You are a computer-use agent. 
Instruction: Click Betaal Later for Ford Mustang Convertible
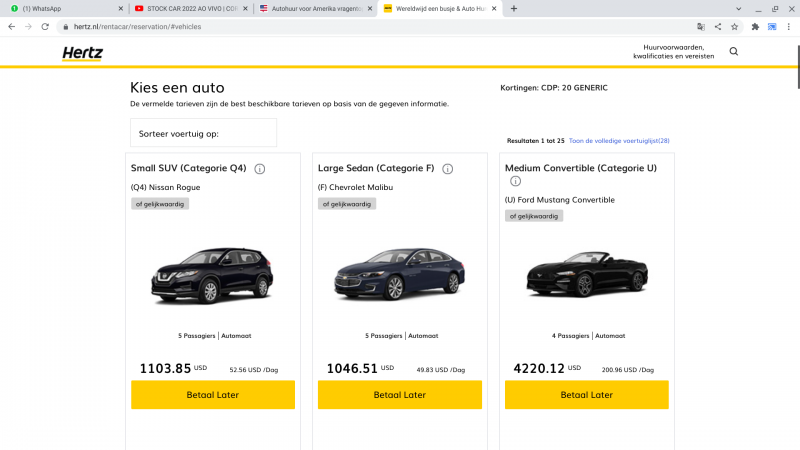(x=586, y=395)
